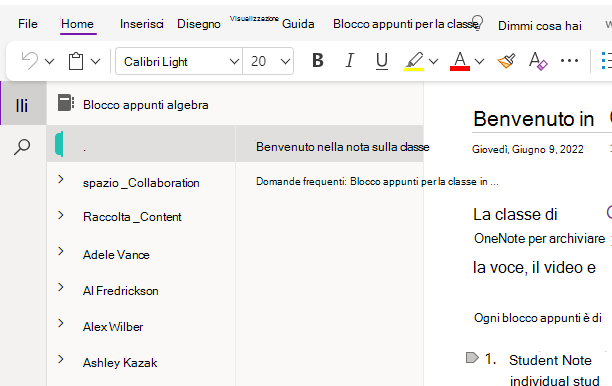This screenshot has width=612, height=386.
Task: Select the Ashley Kazak label
Action: pyautogui.click(x=120, y=363)
